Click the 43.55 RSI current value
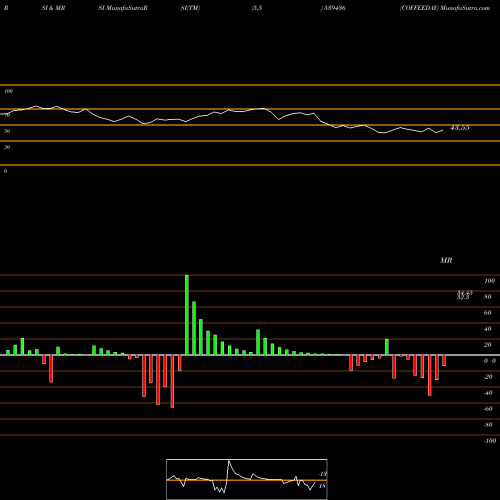This screenshot has height=500, width=500. pyautogui.click(x=460, y=128)
